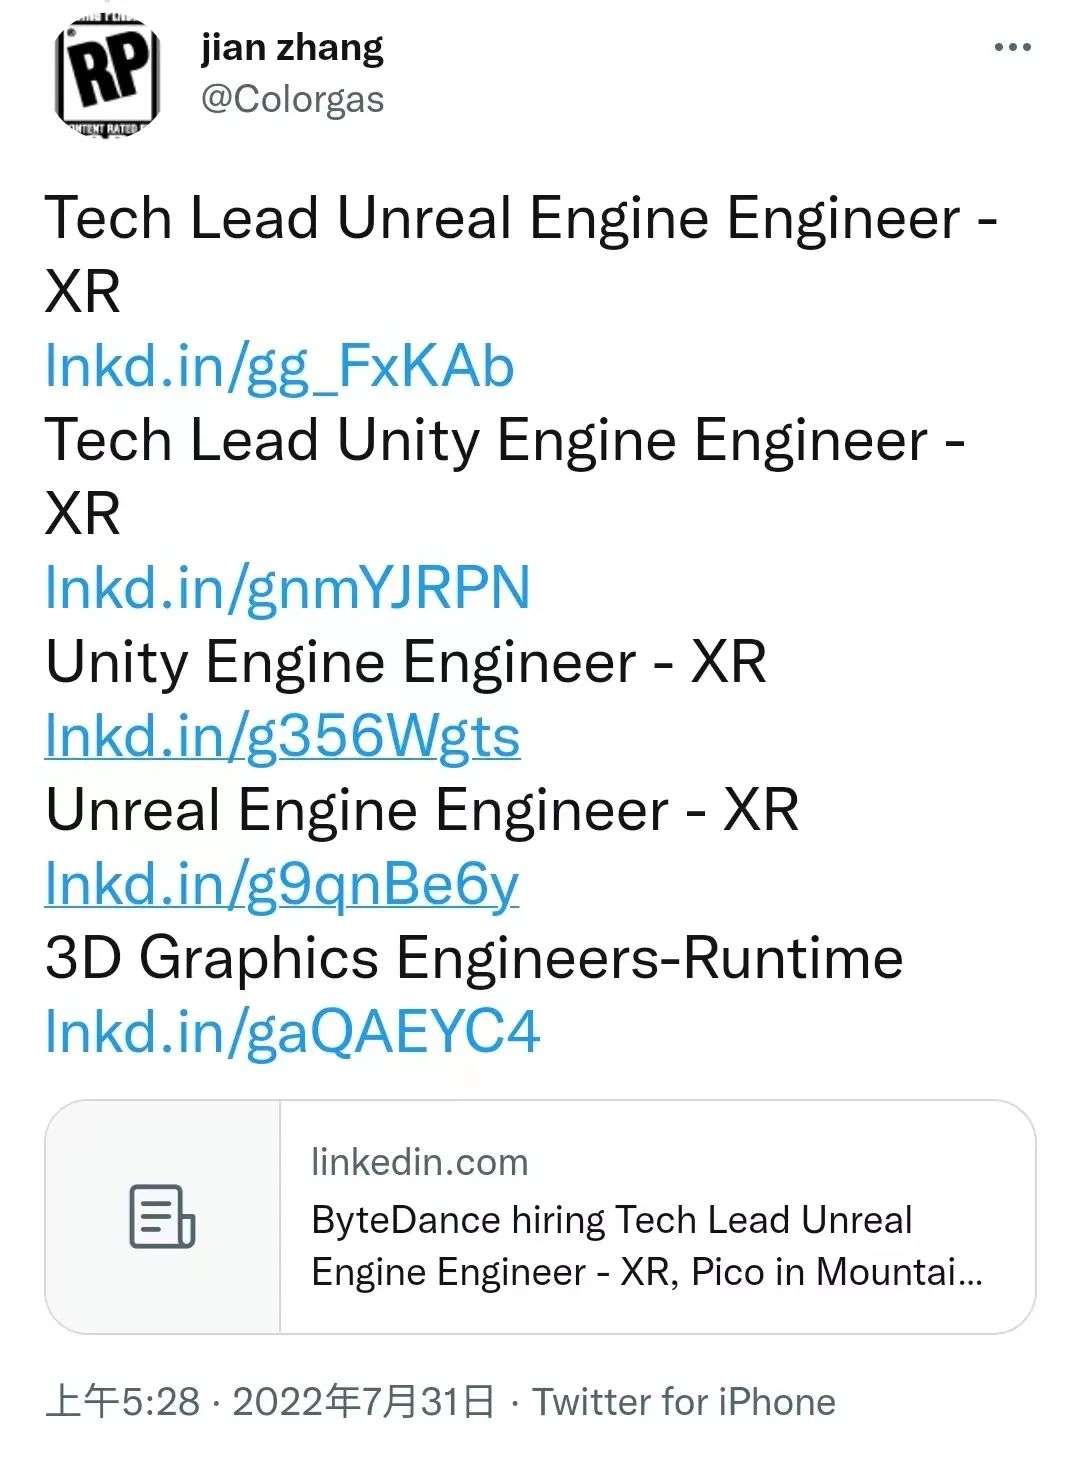Follow the lnkd.in/gnmYJRPN link
The height and width of the screenshot is (1470, 1080).
(x=287, y=588)
